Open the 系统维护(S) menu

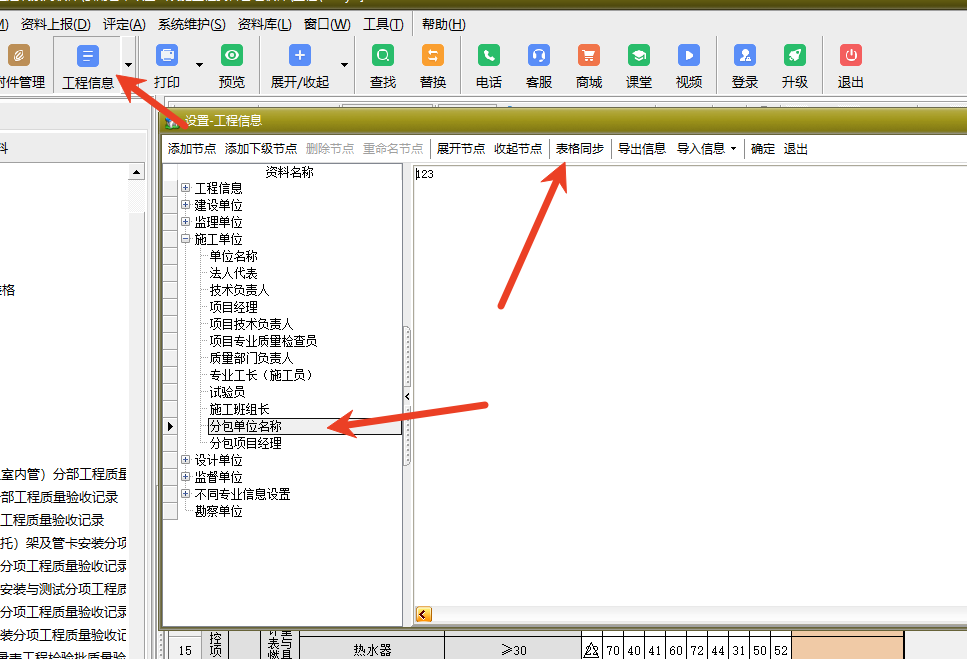192,25
